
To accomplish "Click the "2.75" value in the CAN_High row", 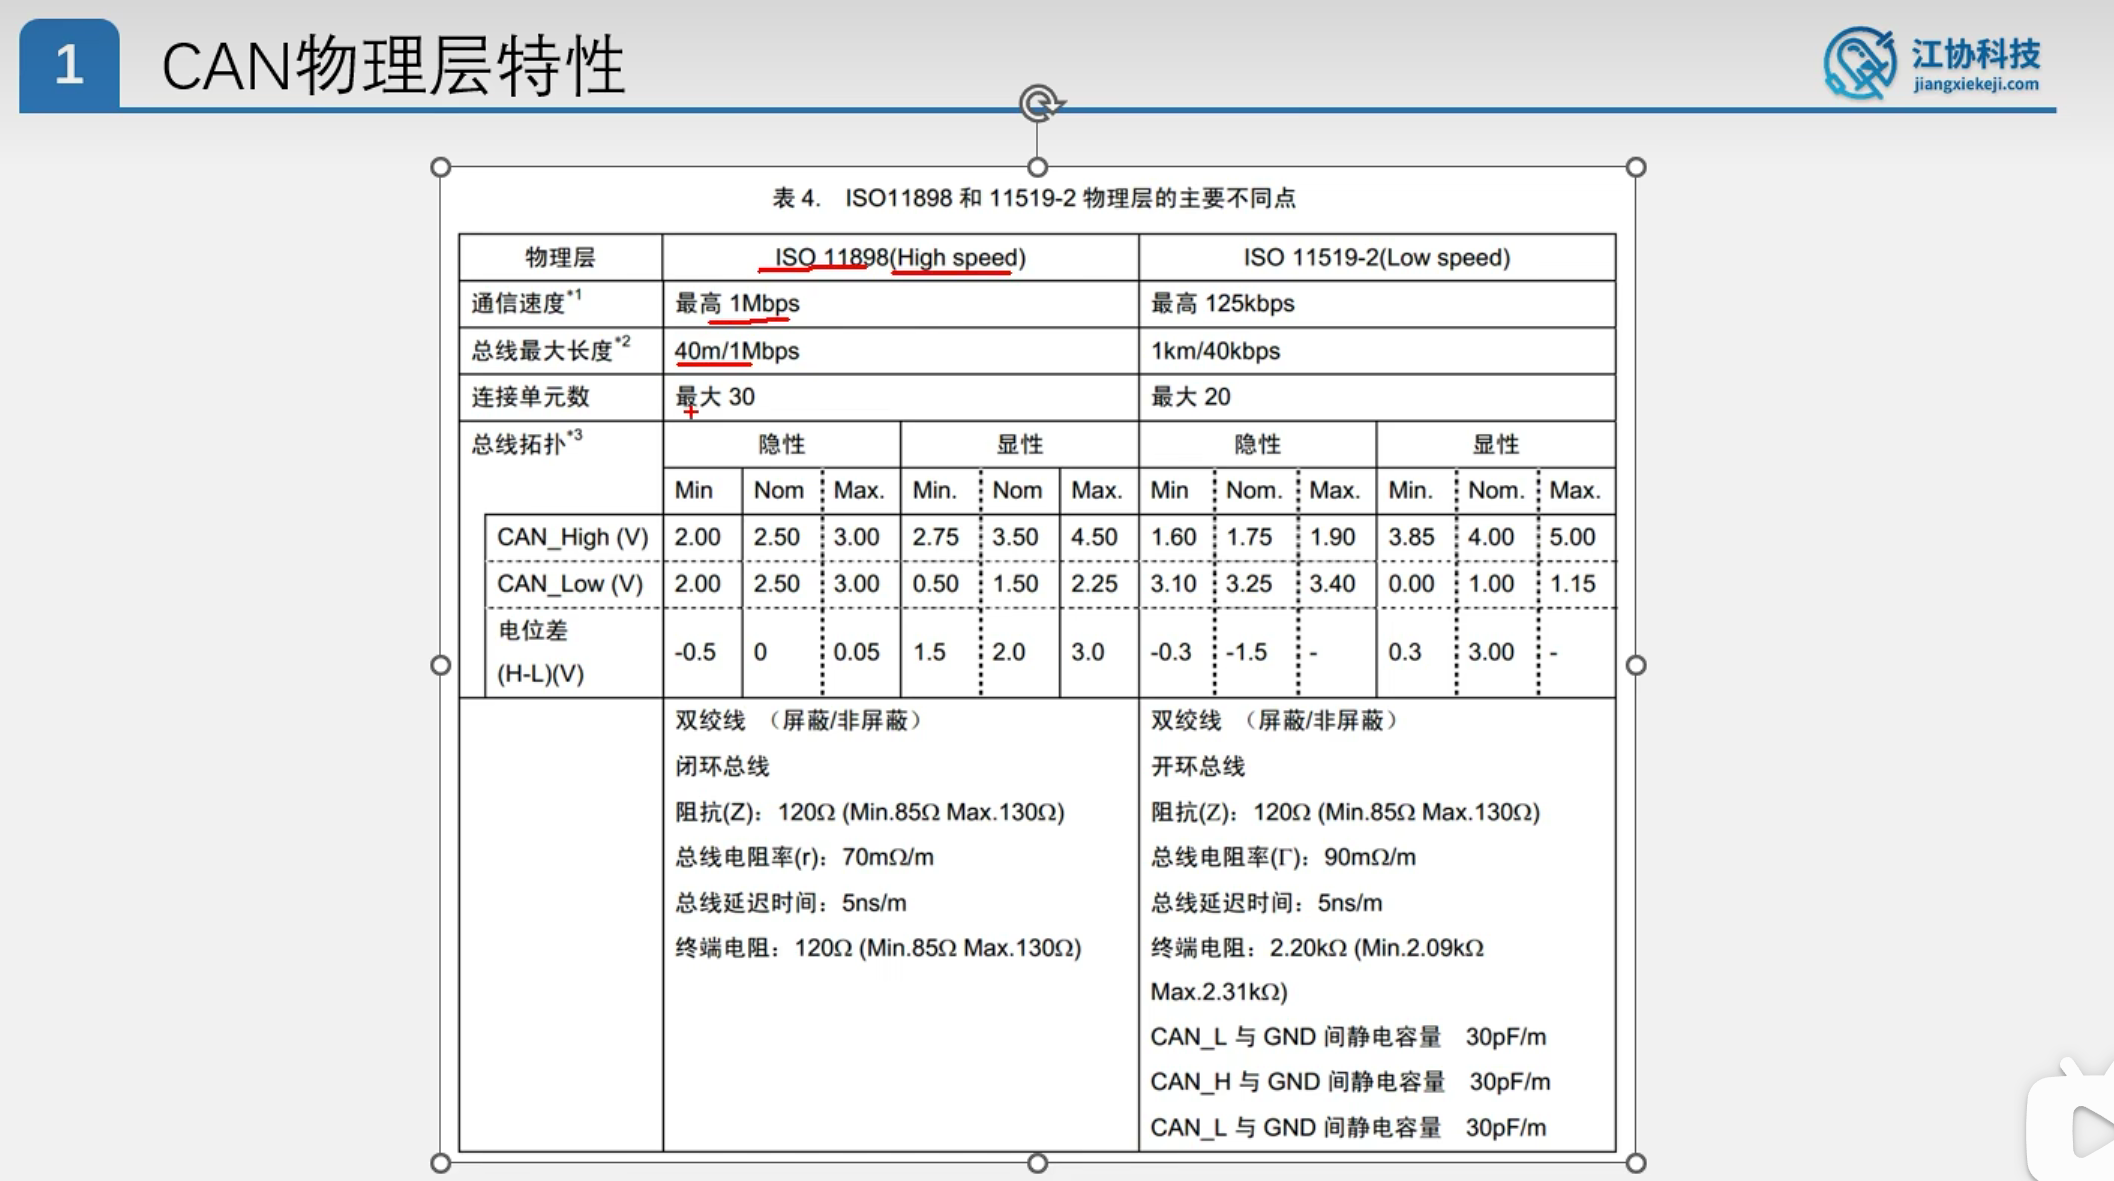I will tap(936, 537).
